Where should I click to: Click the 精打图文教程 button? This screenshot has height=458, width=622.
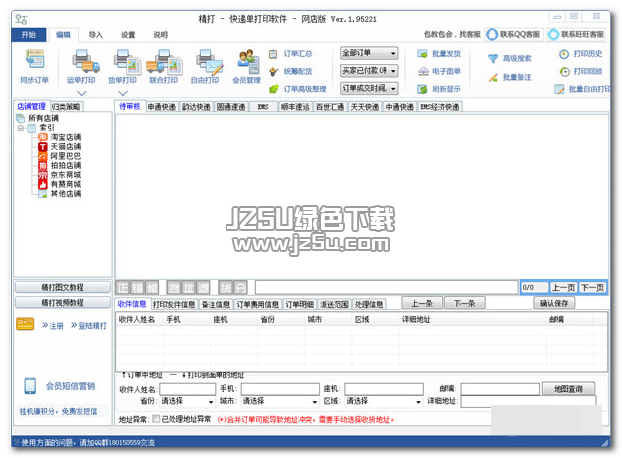pos(63,287)
